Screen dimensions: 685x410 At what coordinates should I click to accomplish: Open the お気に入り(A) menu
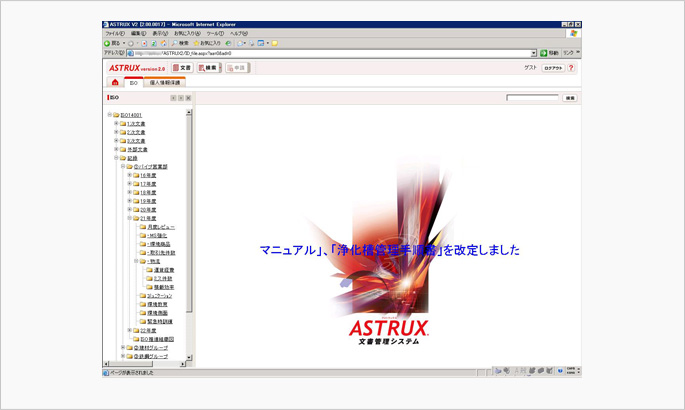(187, 33)
